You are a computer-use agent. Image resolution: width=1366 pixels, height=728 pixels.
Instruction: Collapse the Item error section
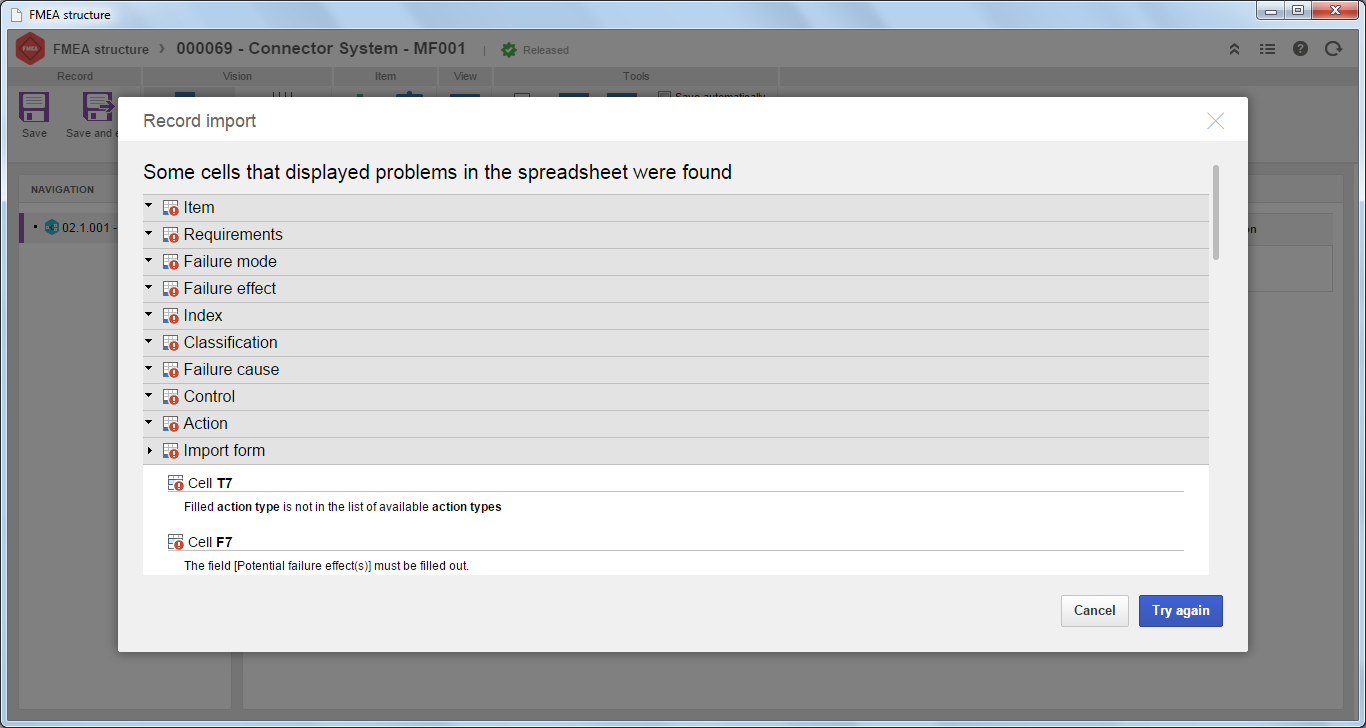tap(149, 207)
